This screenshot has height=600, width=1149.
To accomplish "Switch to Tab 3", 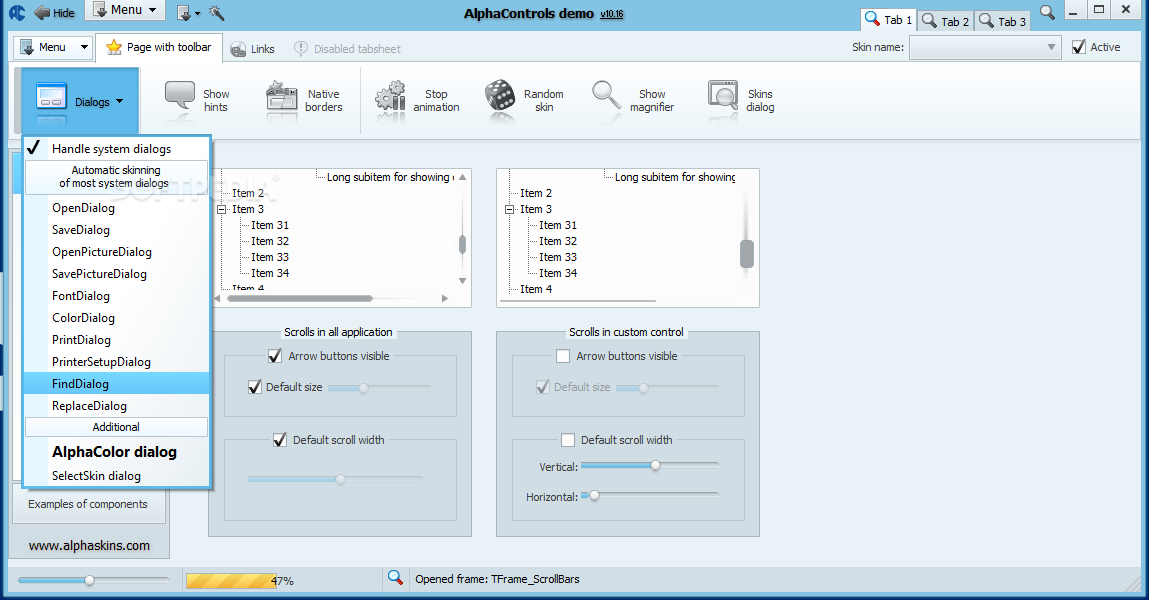I will click(x=1002, y=21).
